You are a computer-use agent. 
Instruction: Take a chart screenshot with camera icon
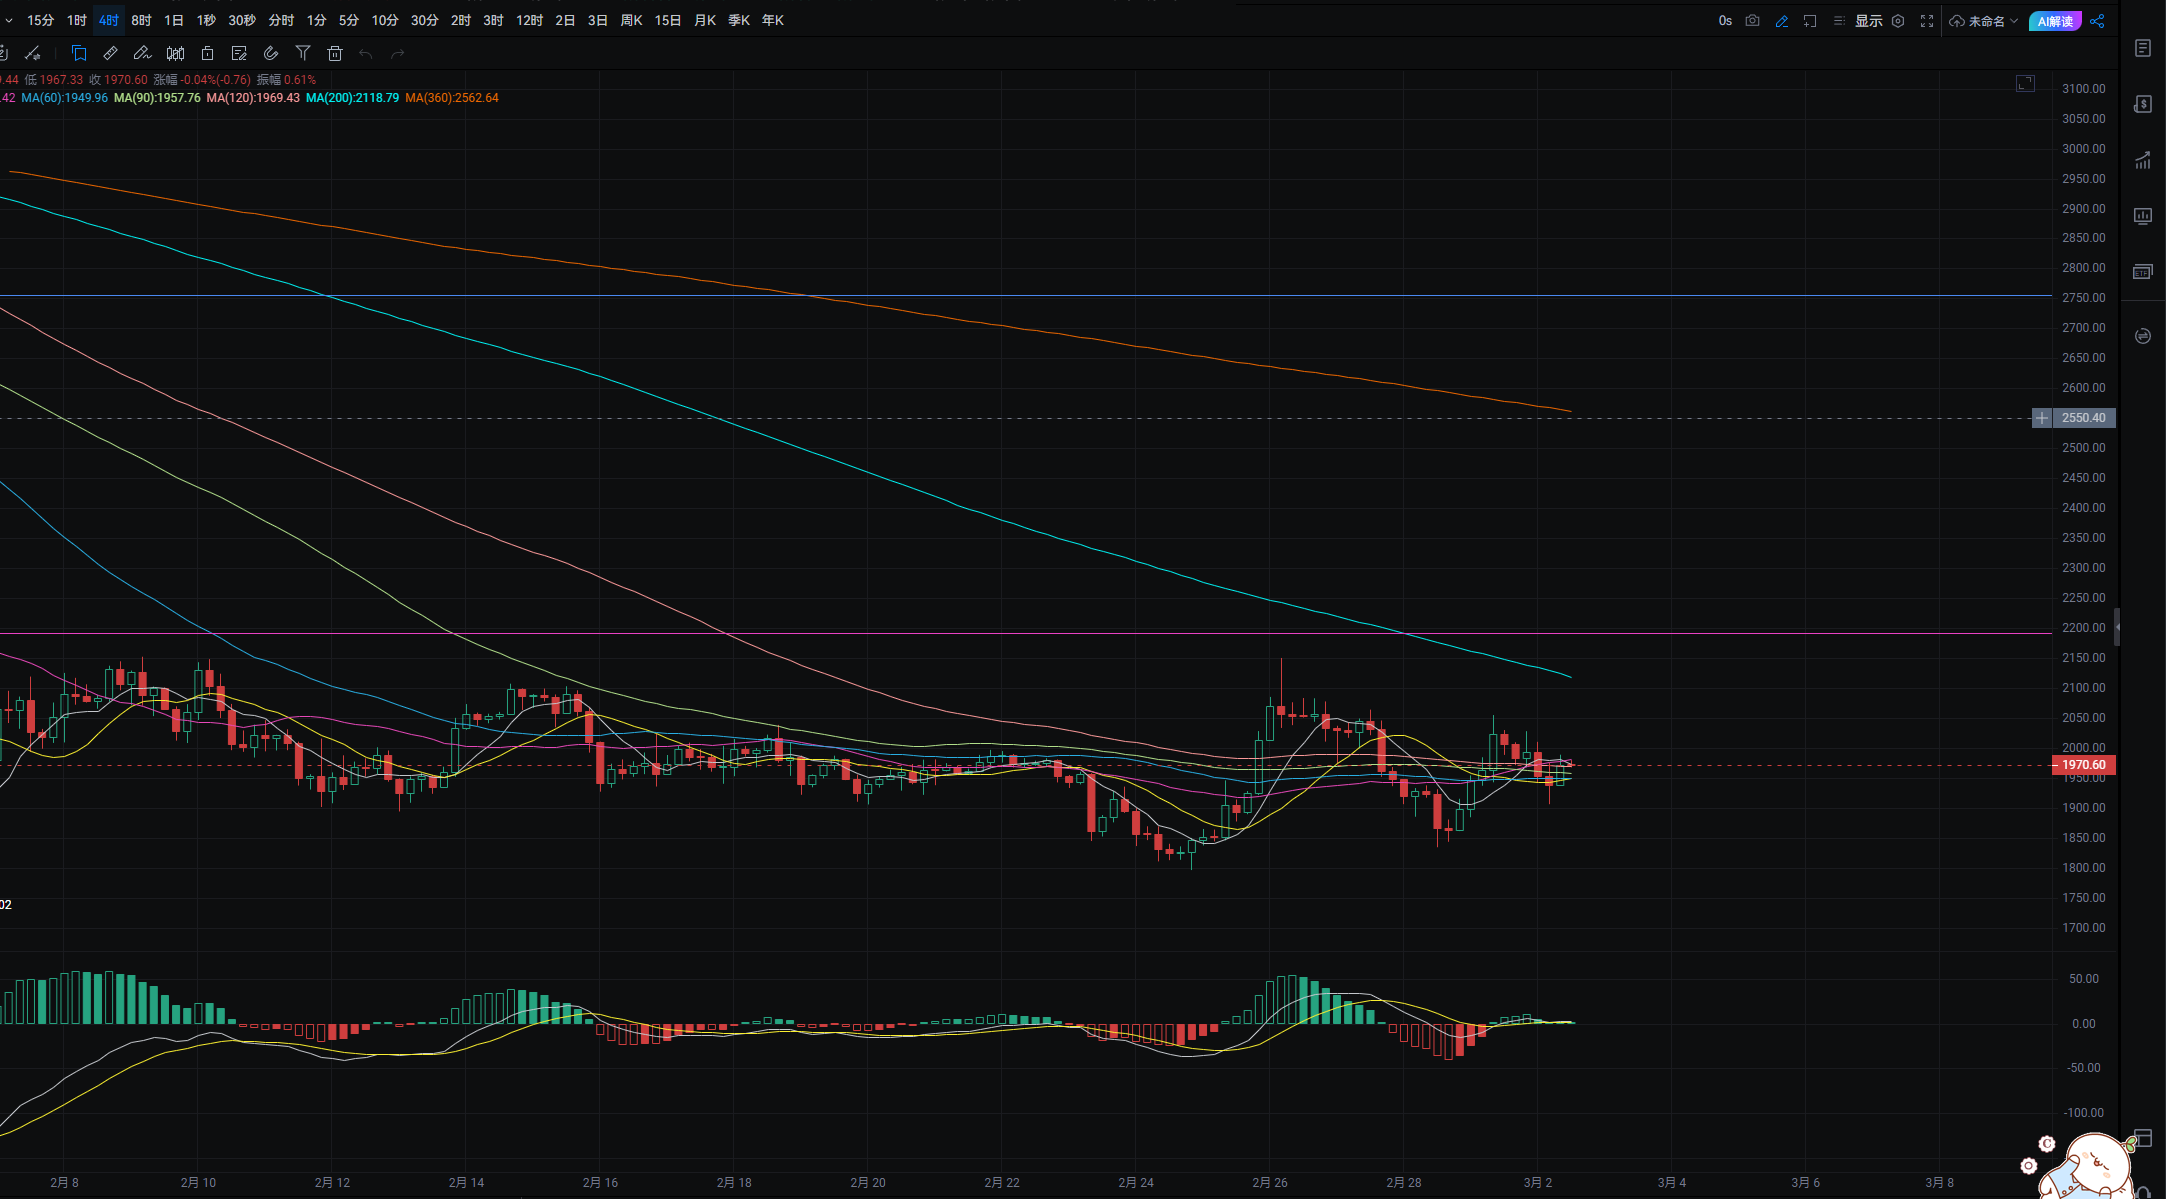[1752, 21]
